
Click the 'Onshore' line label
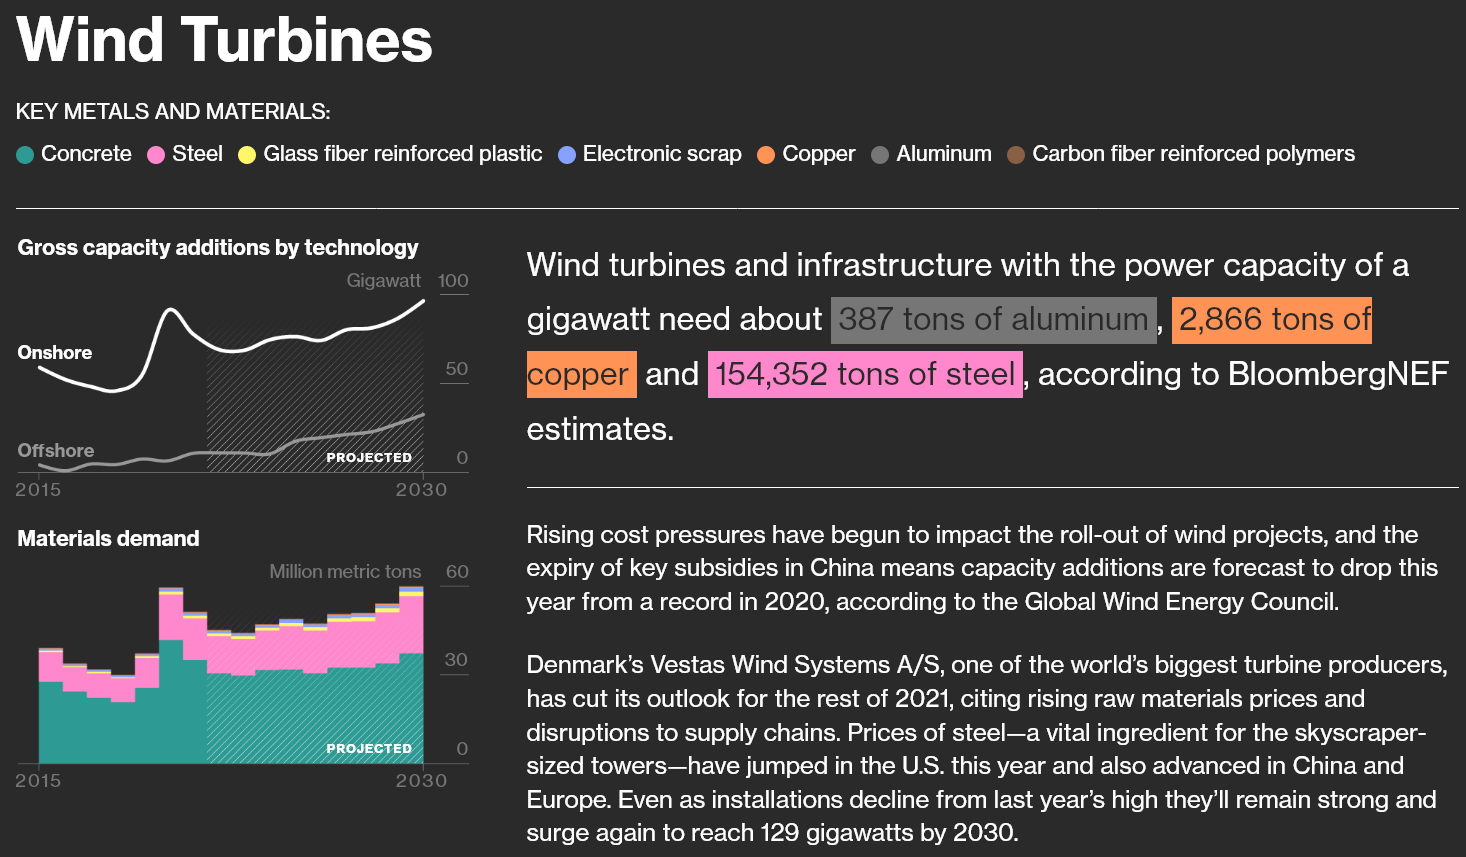[55, 353]
